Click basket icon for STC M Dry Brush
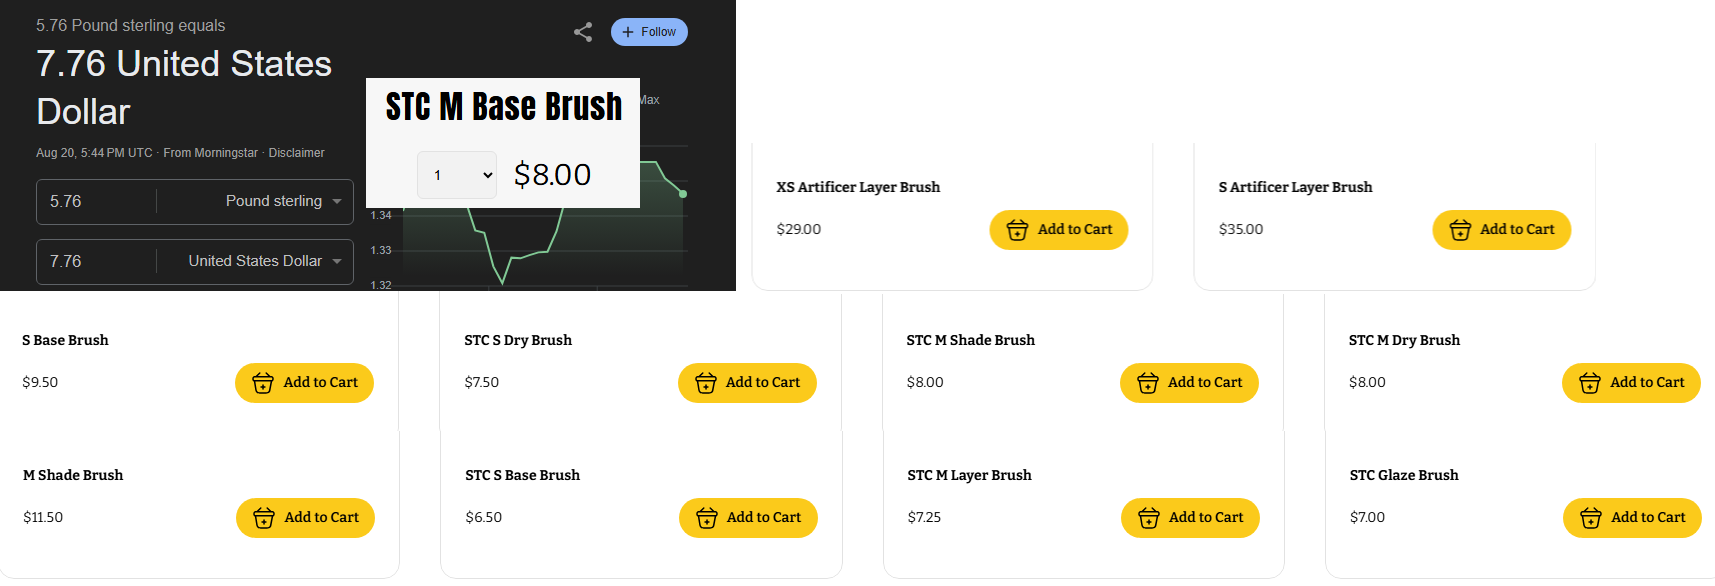This screenshot has height=586, width=1715. (x=1590, y=383)
